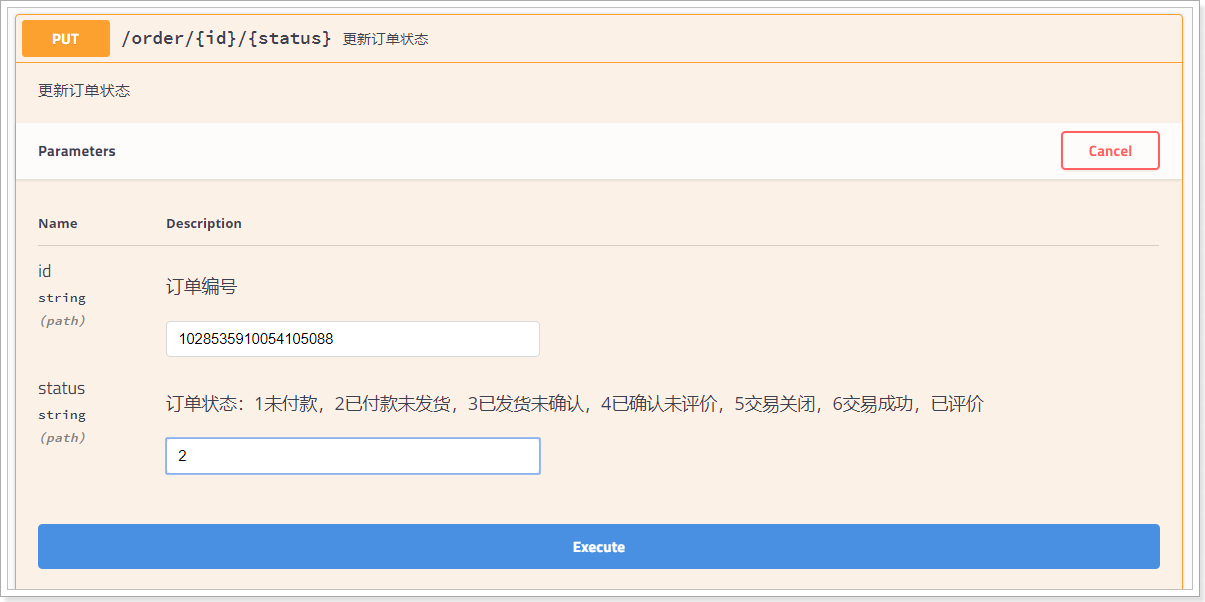Image resolution: width=1205 pixels, height=602 pixels.
Task: Click the id parameter name
Action: pos(45,271)
